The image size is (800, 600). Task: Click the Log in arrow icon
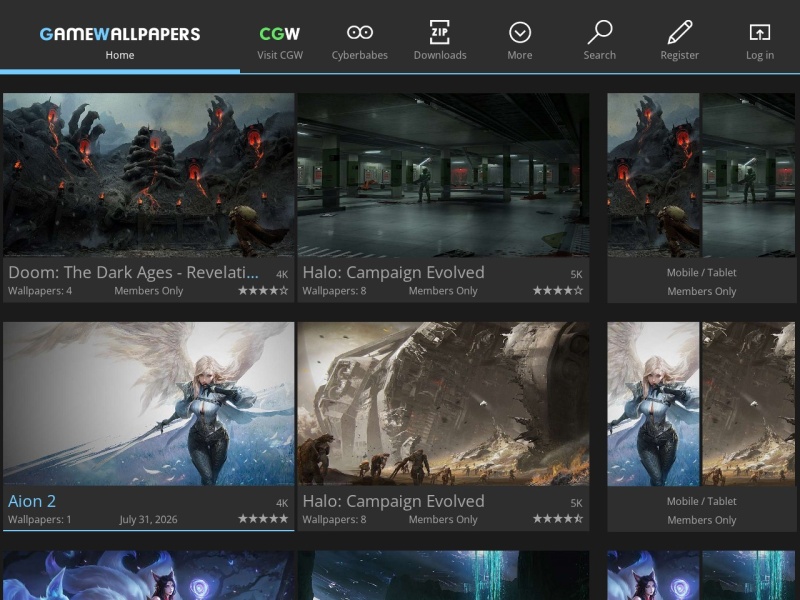760,33
